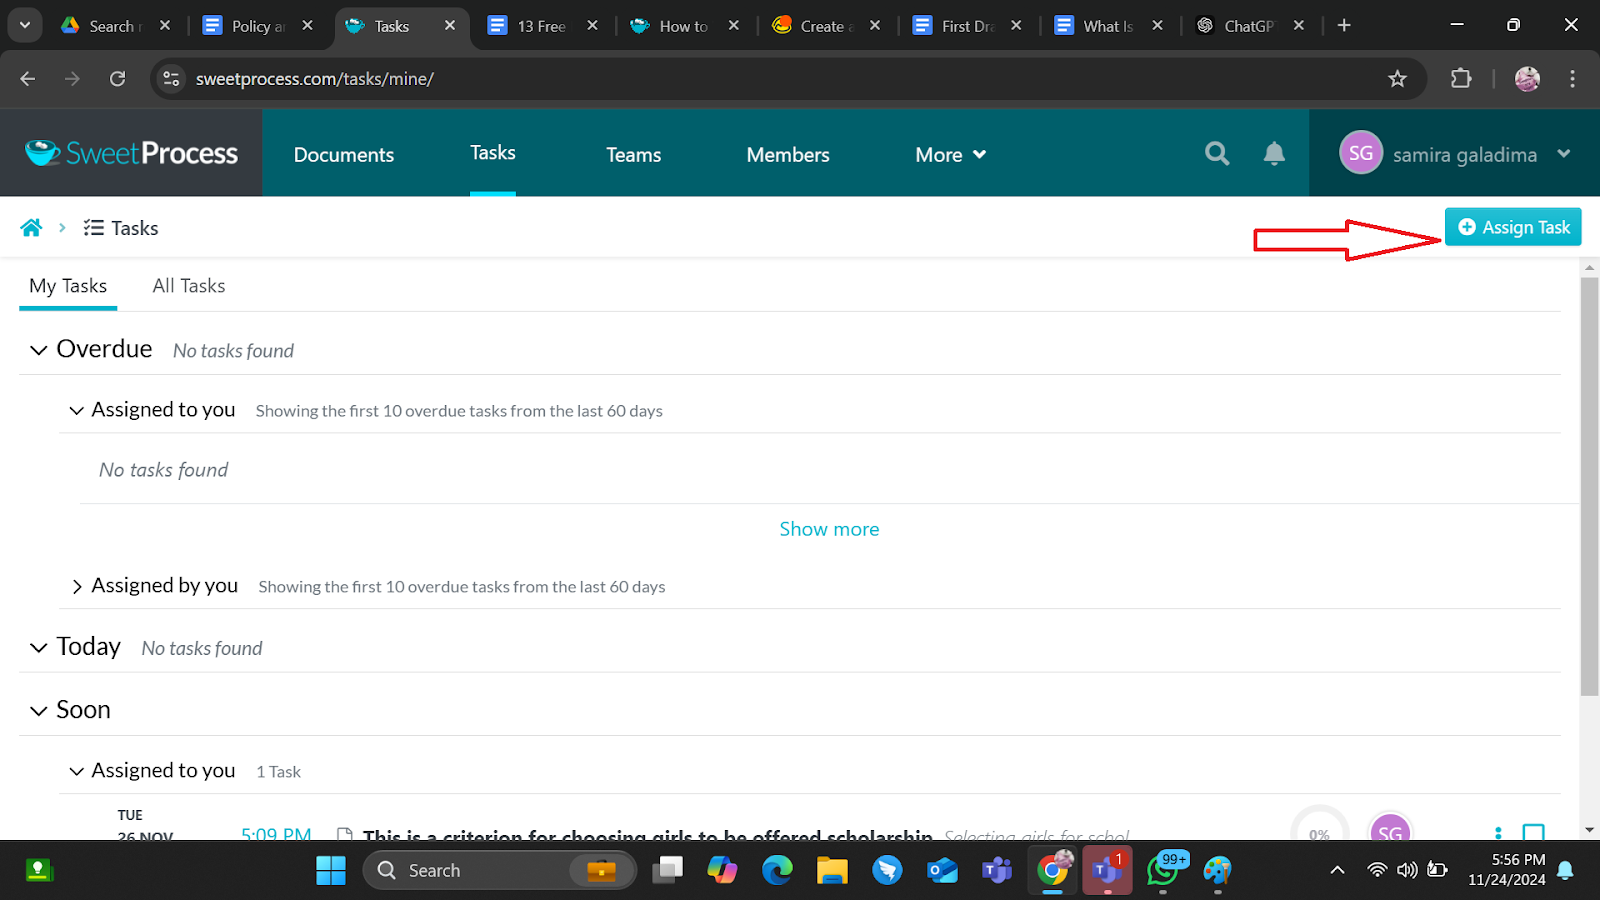Launch Copilot from the taskbar
The height and width of the screenshot is (900, 1600).
point(722,870)
